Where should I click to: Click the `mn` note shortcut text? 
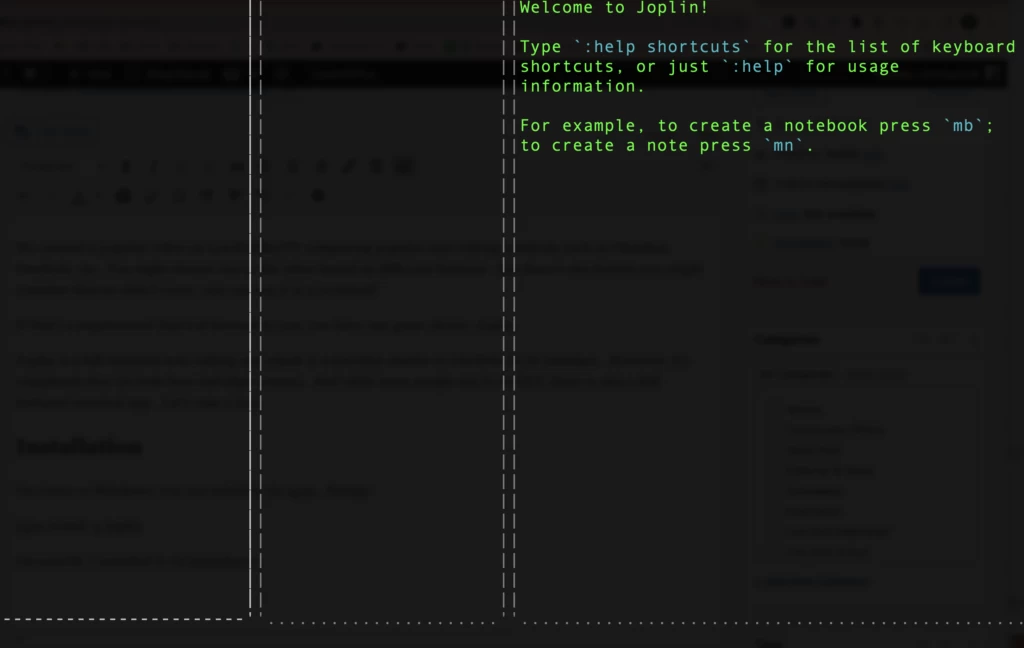(783, 146)
